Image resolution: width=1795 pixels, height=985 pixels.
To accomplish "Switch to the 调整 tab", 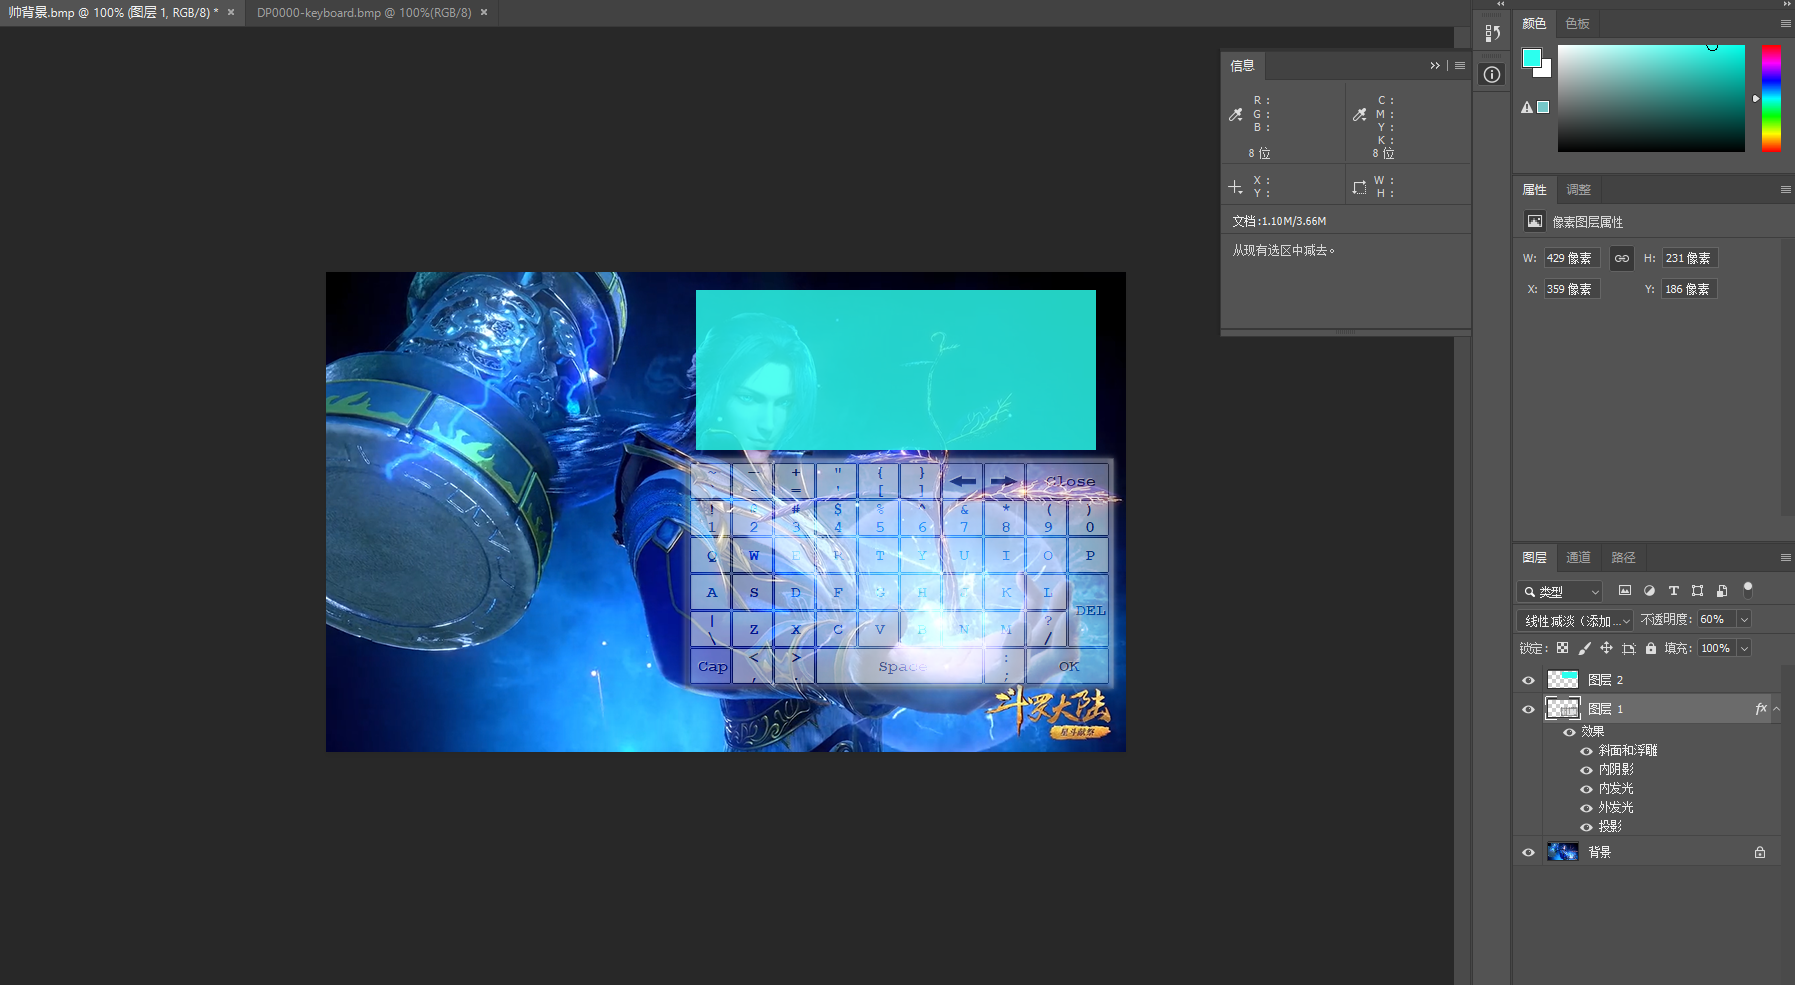I will (x=1578, y=189).
